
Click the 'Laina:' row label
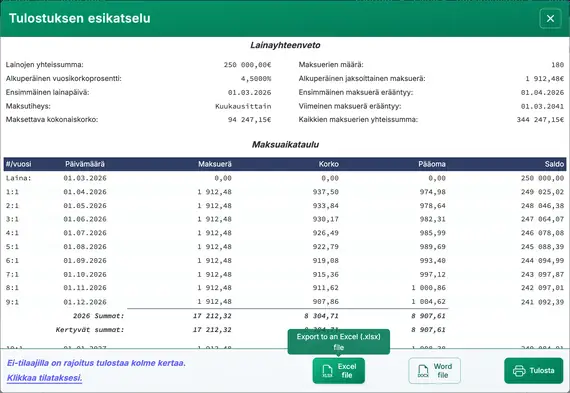[x=19, y=178]
